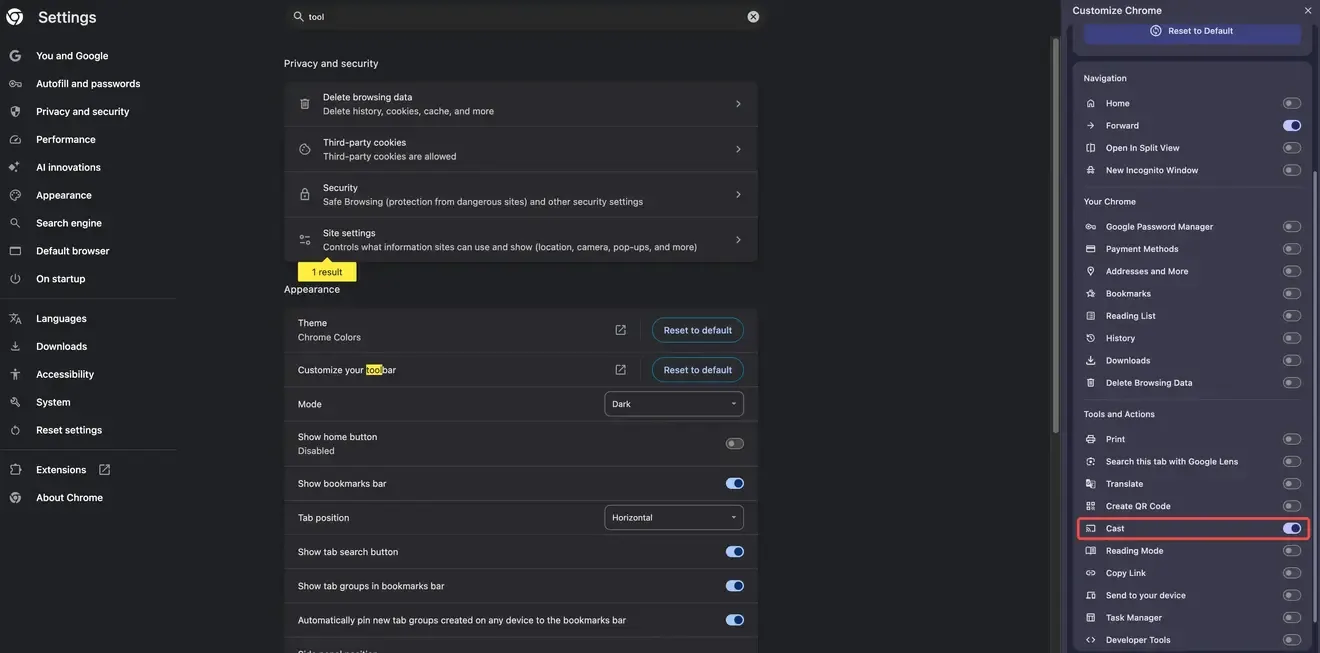Enable the Copy Link toolbar toggle

pos(1292,573)
